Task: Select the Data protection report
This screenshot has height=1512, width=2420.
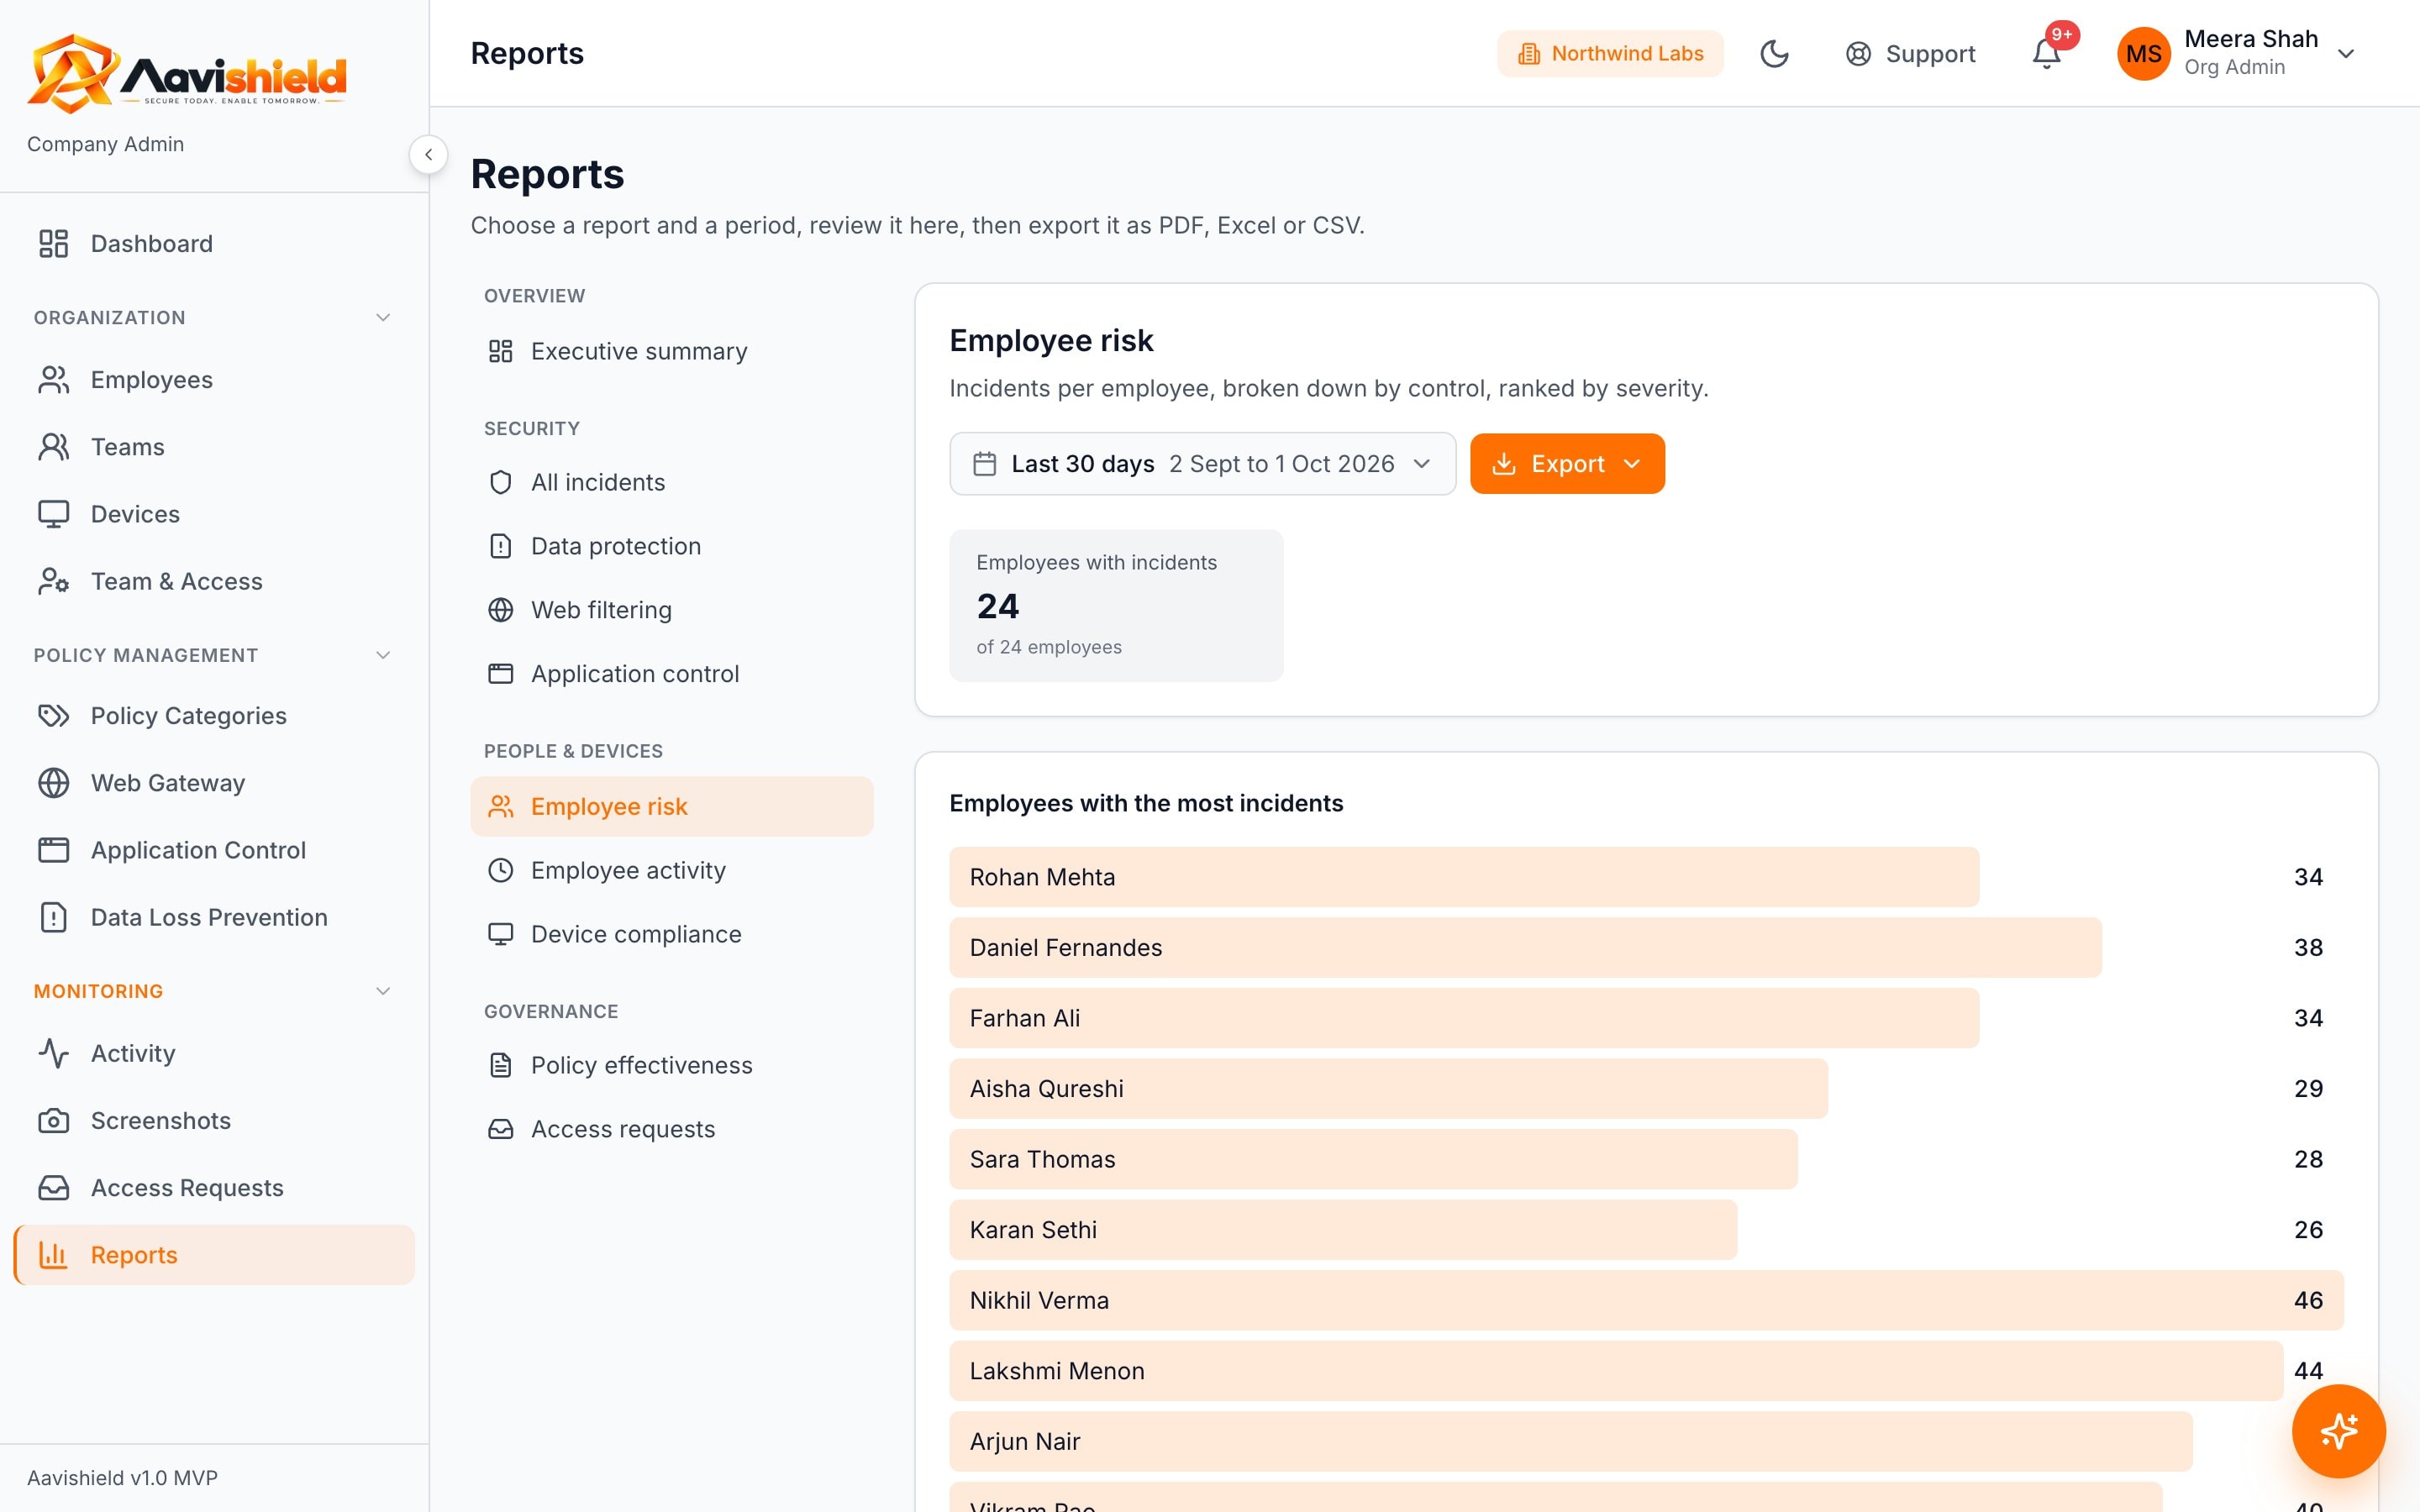Action: click(x=671, y=546)
